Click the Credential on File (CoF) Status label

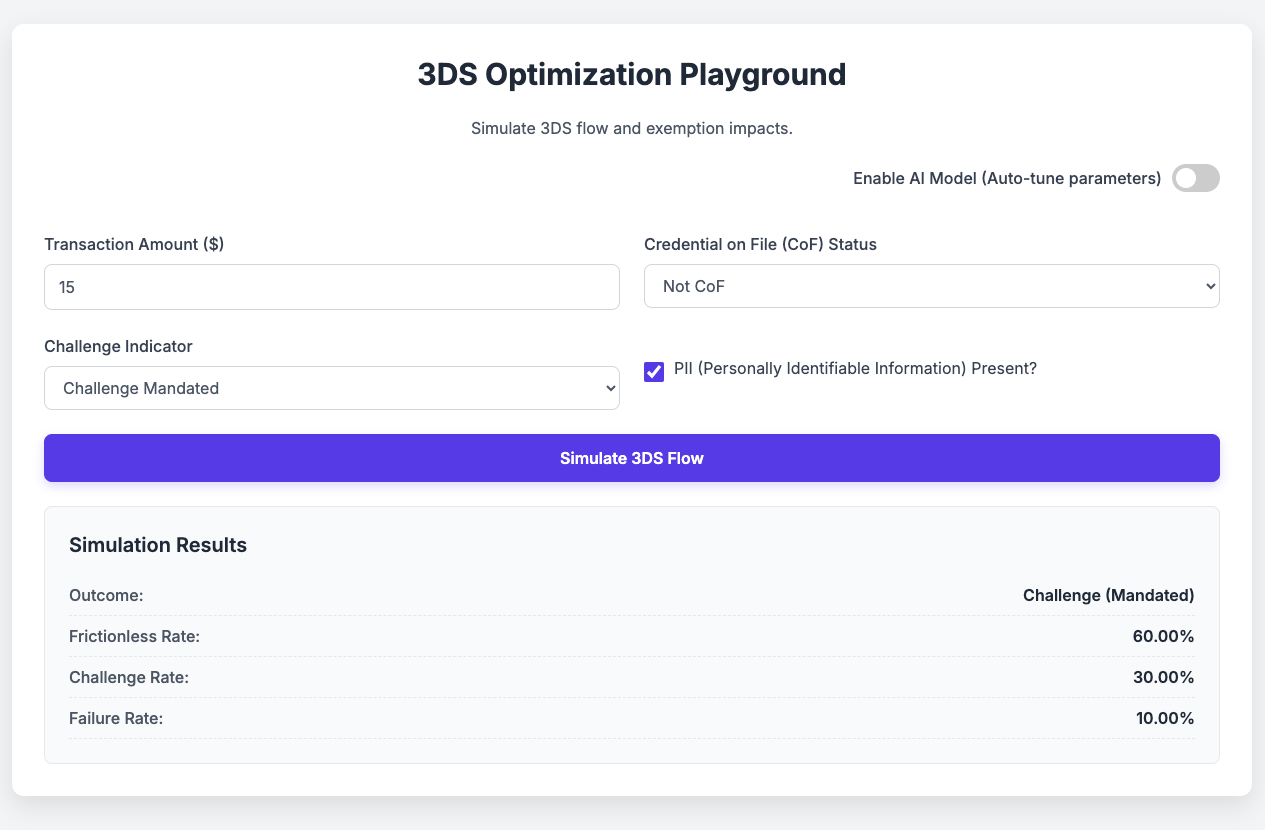[760, 244]
